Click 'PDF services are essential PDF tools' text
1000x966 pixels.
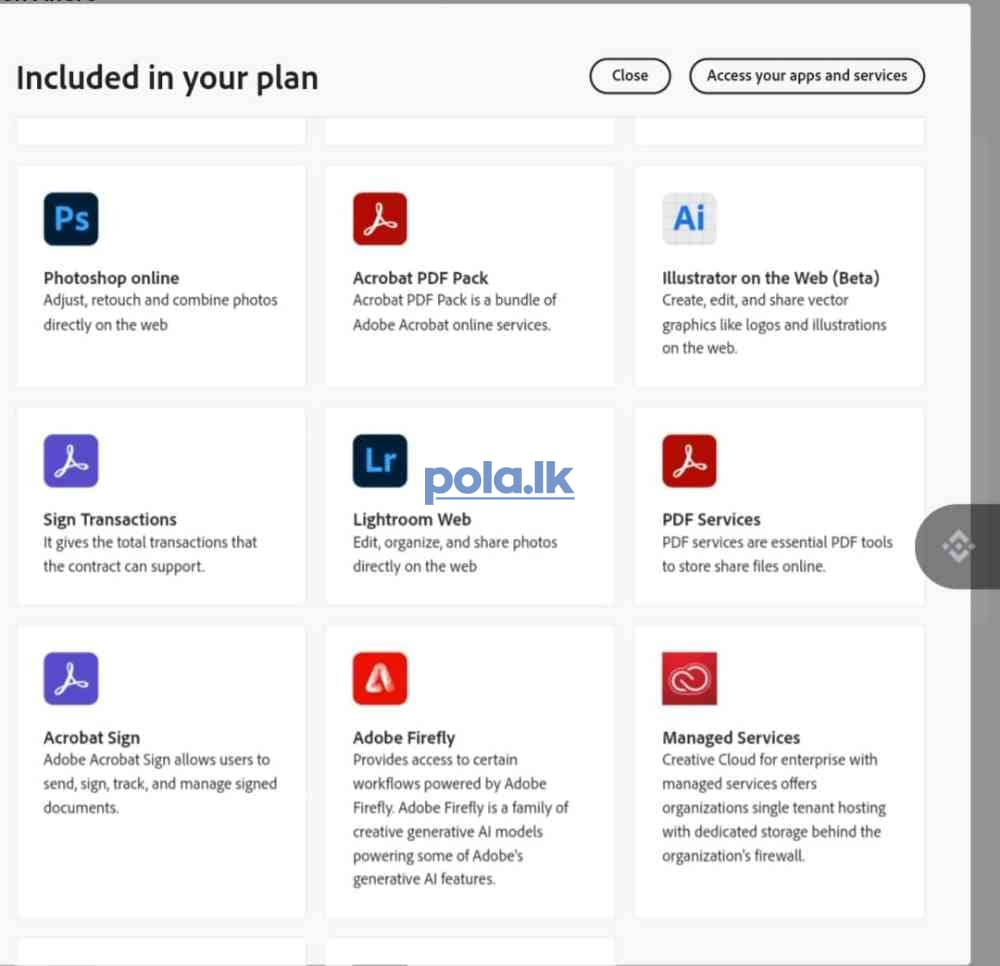[777, 554]
